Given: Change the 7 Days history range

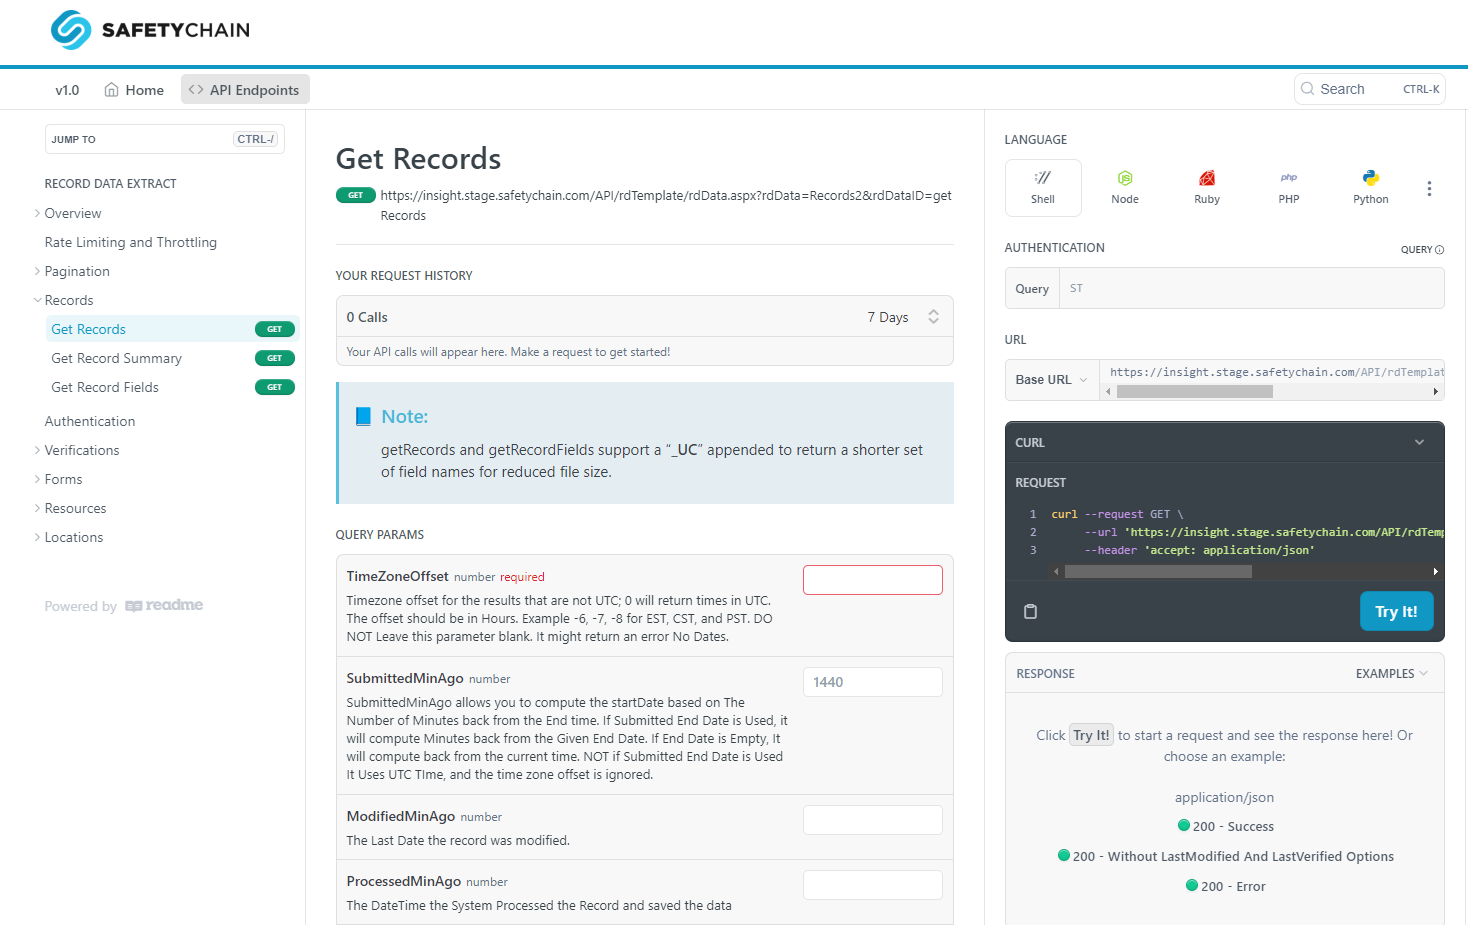Looking at the screenshot, I should (903, 317).
